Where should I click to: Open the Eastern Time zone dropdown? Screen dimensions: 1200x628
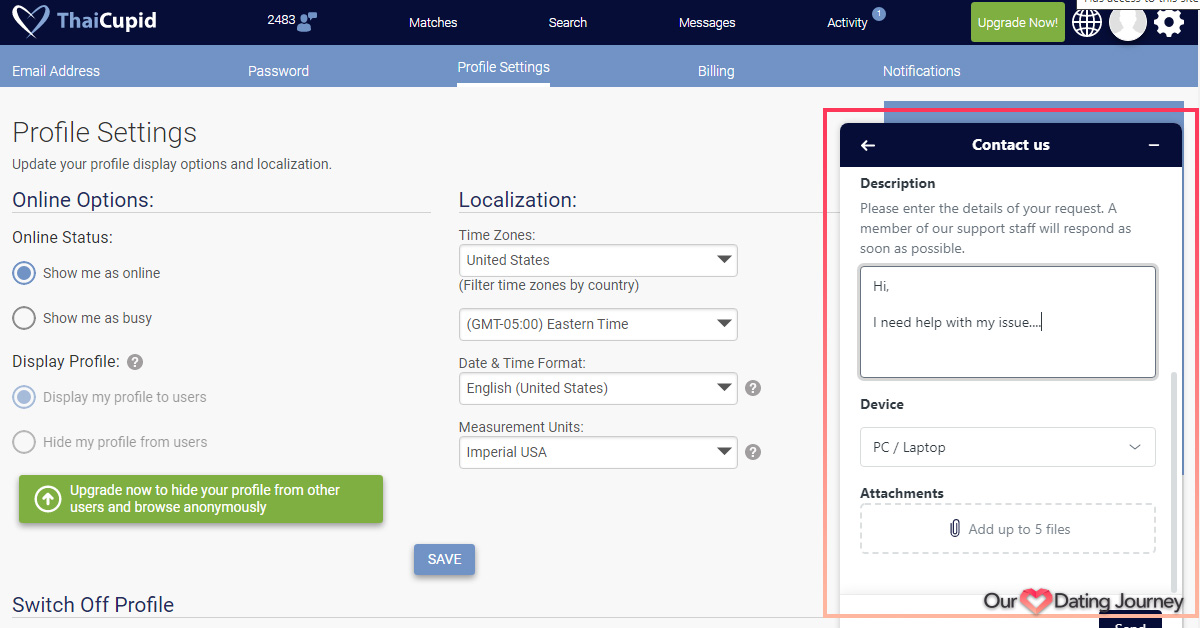[598, 324]
